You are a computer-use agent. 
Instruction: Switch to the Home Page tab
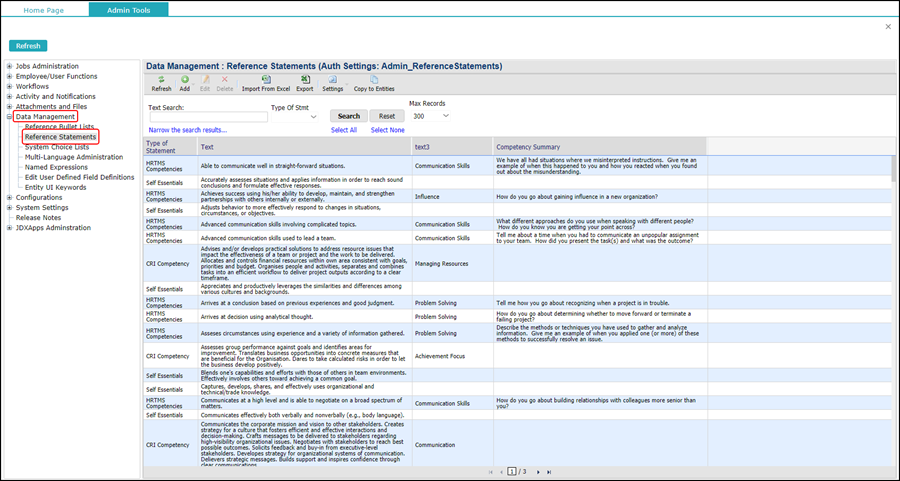44,9
